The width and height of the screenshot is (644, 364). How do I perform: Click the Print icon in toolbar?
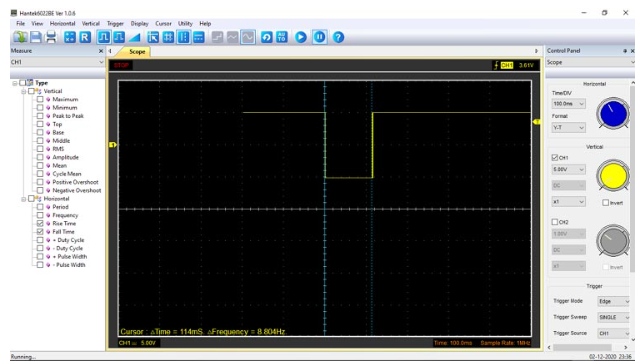[51, 37]
